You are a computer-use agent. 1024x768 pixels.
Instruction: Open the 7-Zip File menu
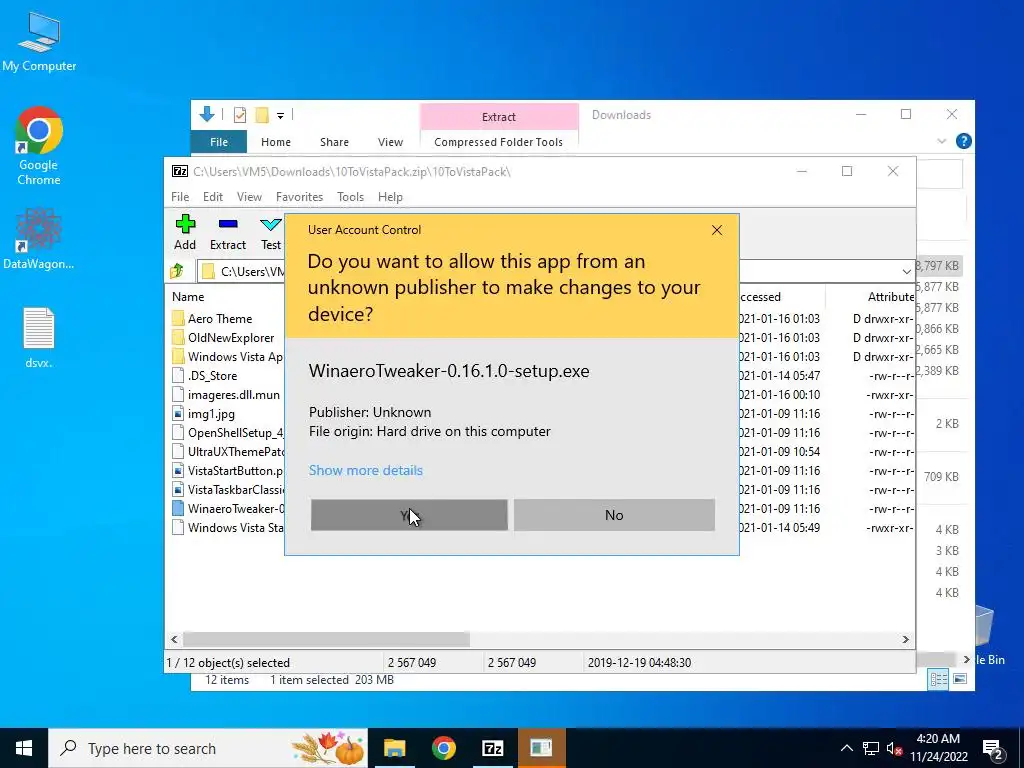coord(180,197)
